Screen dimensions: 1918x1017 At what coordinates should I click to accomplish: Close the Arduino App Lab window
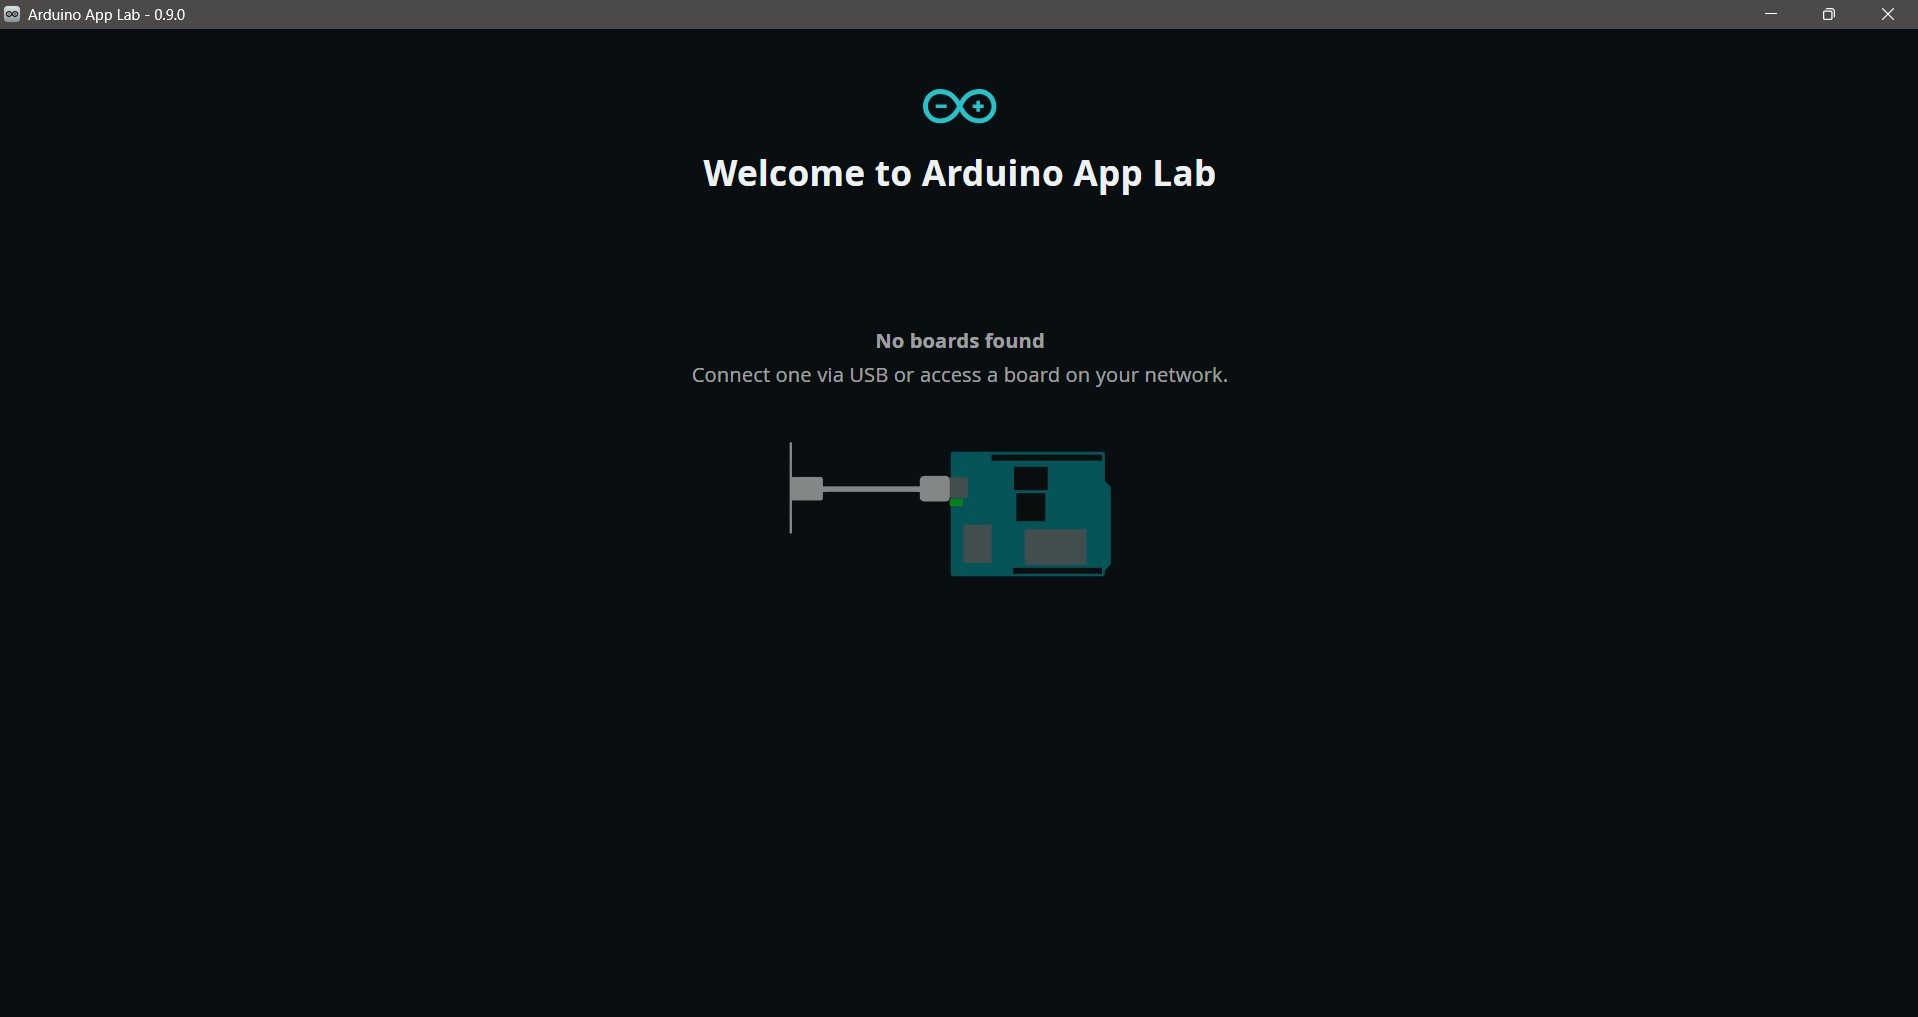1888,14
